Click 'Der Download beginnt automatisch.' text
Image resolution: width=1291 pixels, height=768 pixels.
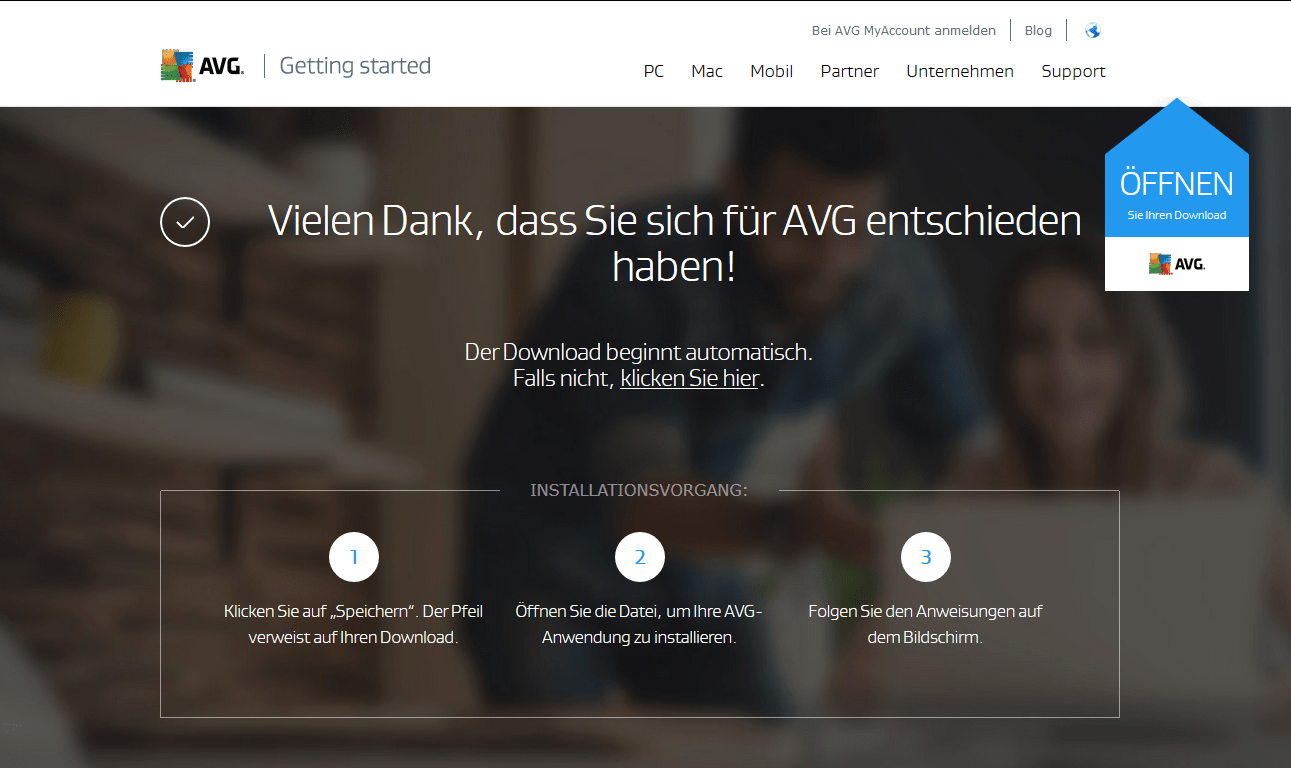click(x=639, y=352)
